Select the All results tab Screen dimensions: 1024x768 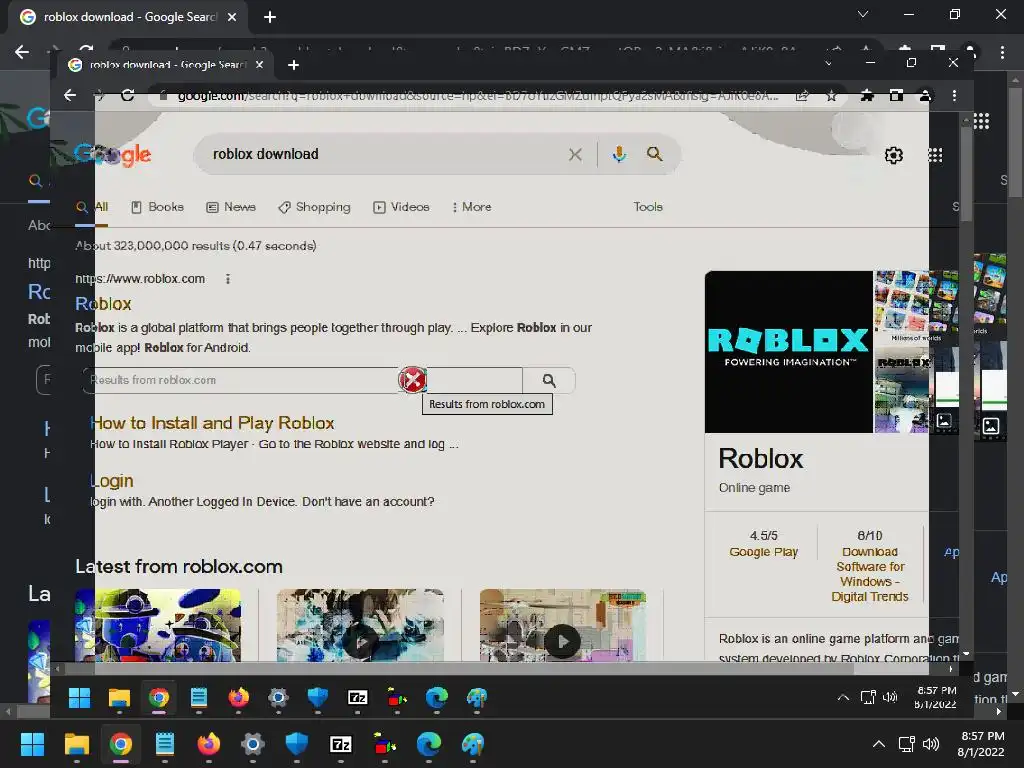click(92, 207)
